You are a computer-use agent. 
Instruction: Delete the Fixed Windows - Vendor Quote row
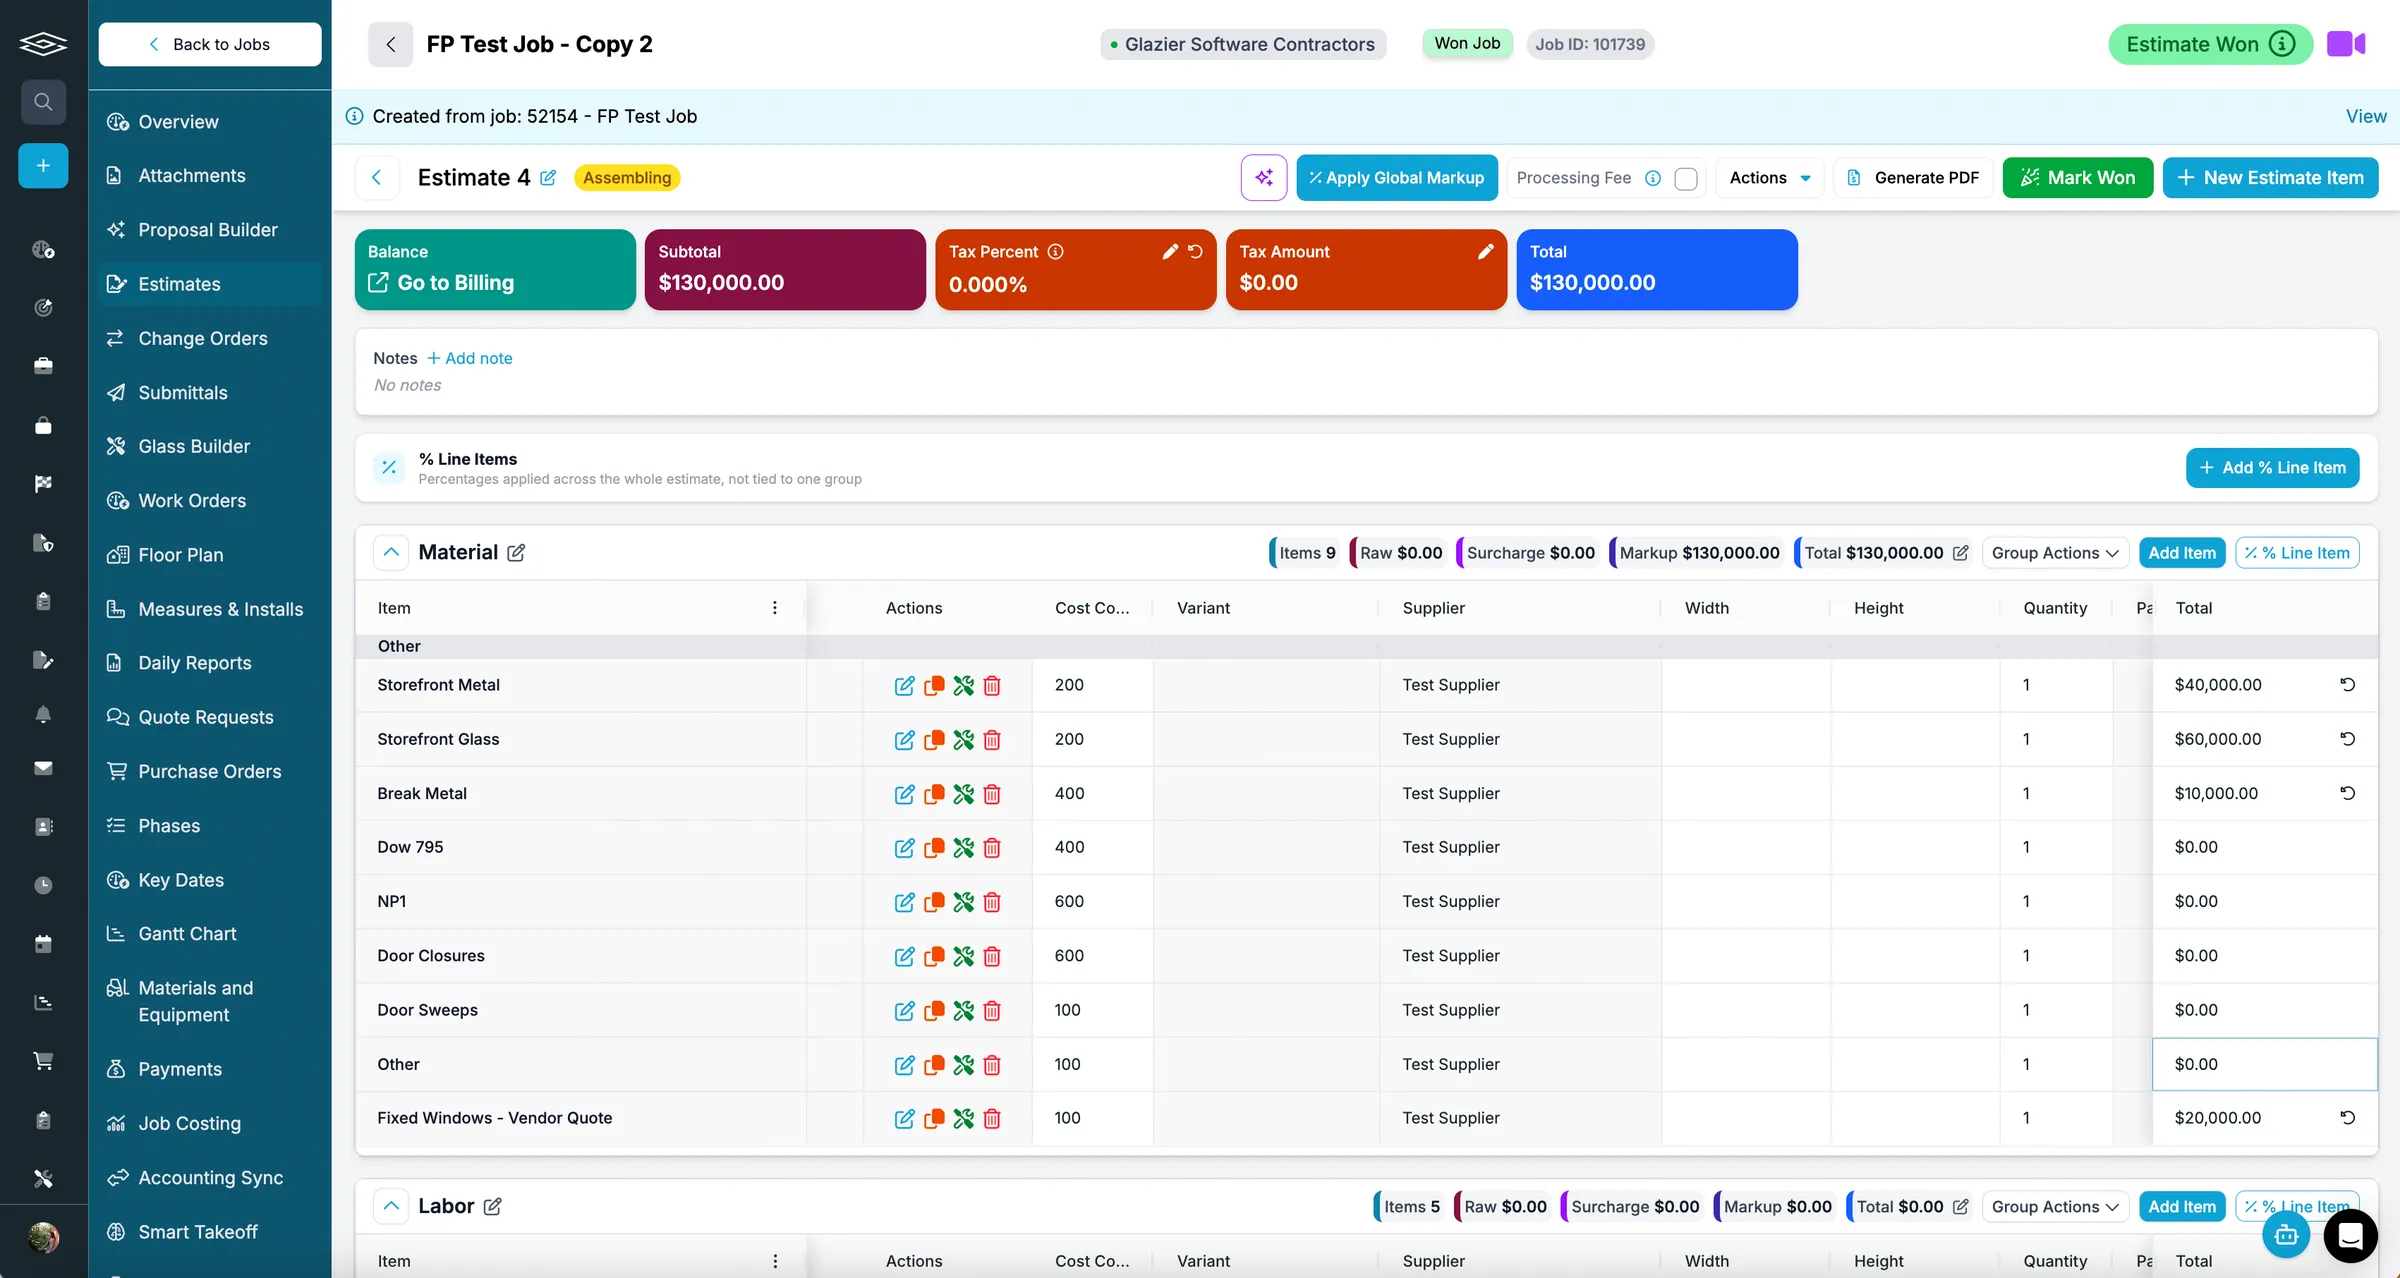click(992, 1118)
